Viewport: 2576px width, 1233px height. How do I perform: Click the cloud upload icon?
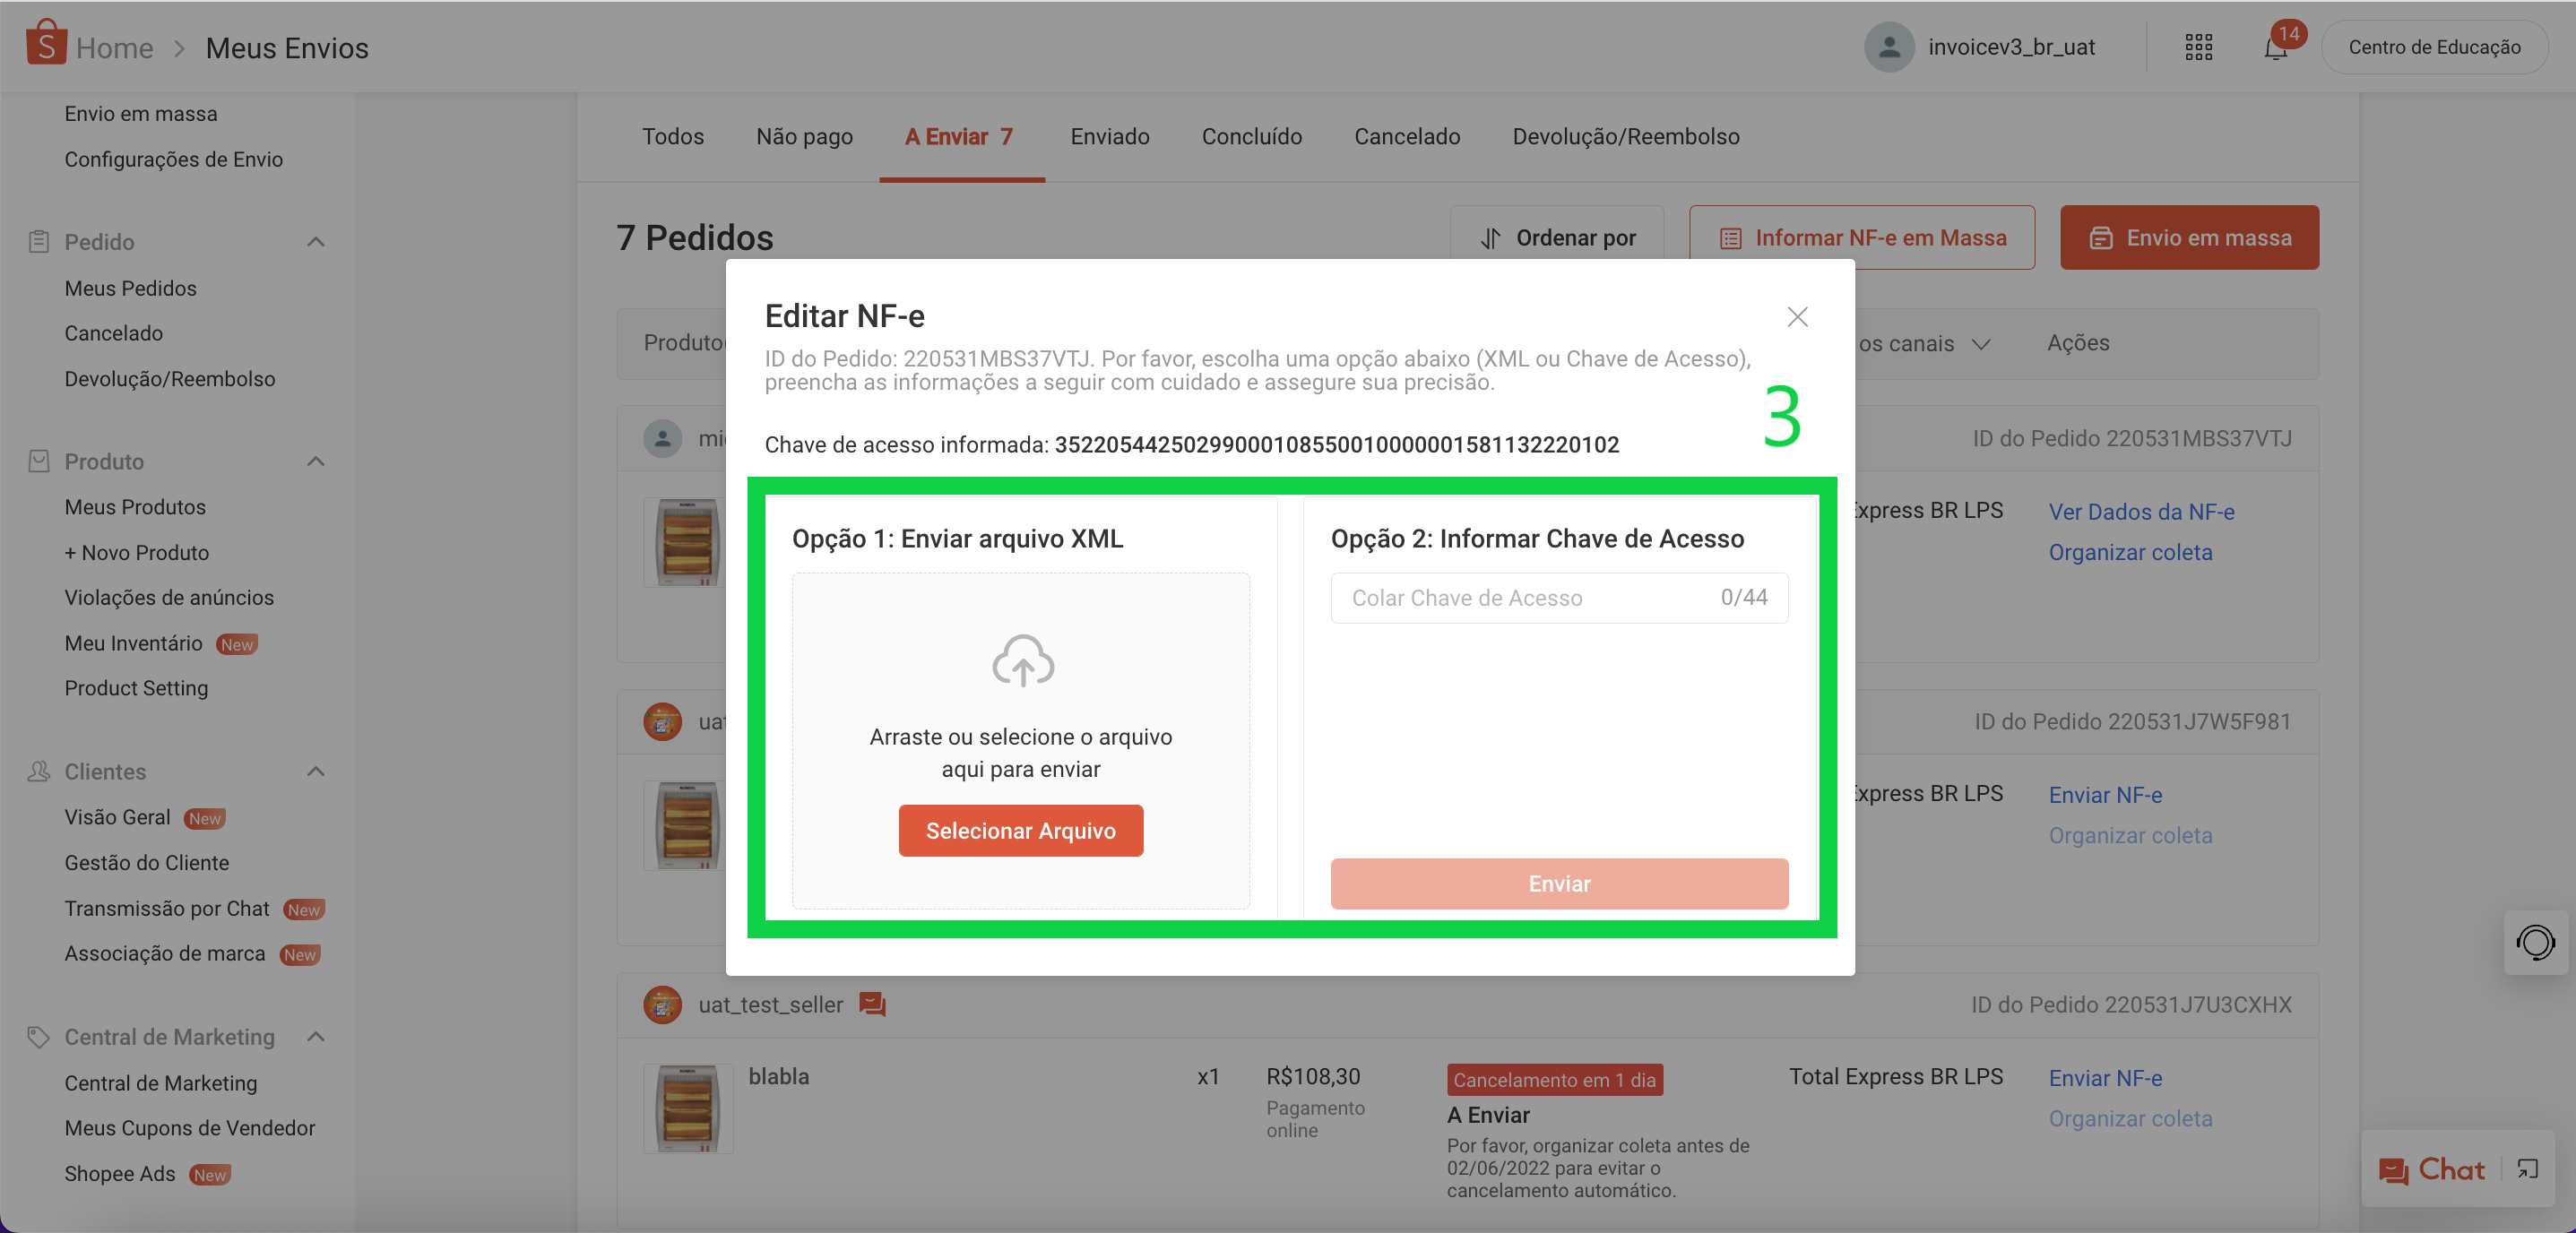coord(1022,660)
